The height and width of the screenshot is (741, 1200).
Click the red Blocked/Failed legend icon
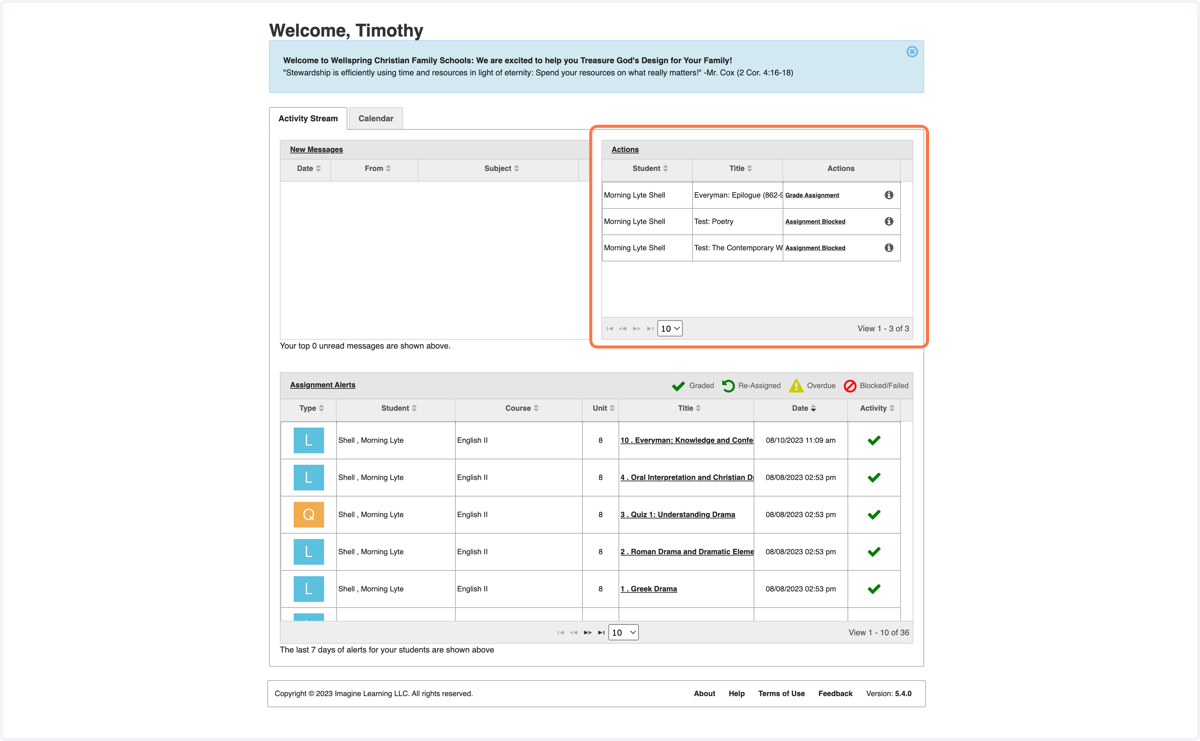point(850,386)
